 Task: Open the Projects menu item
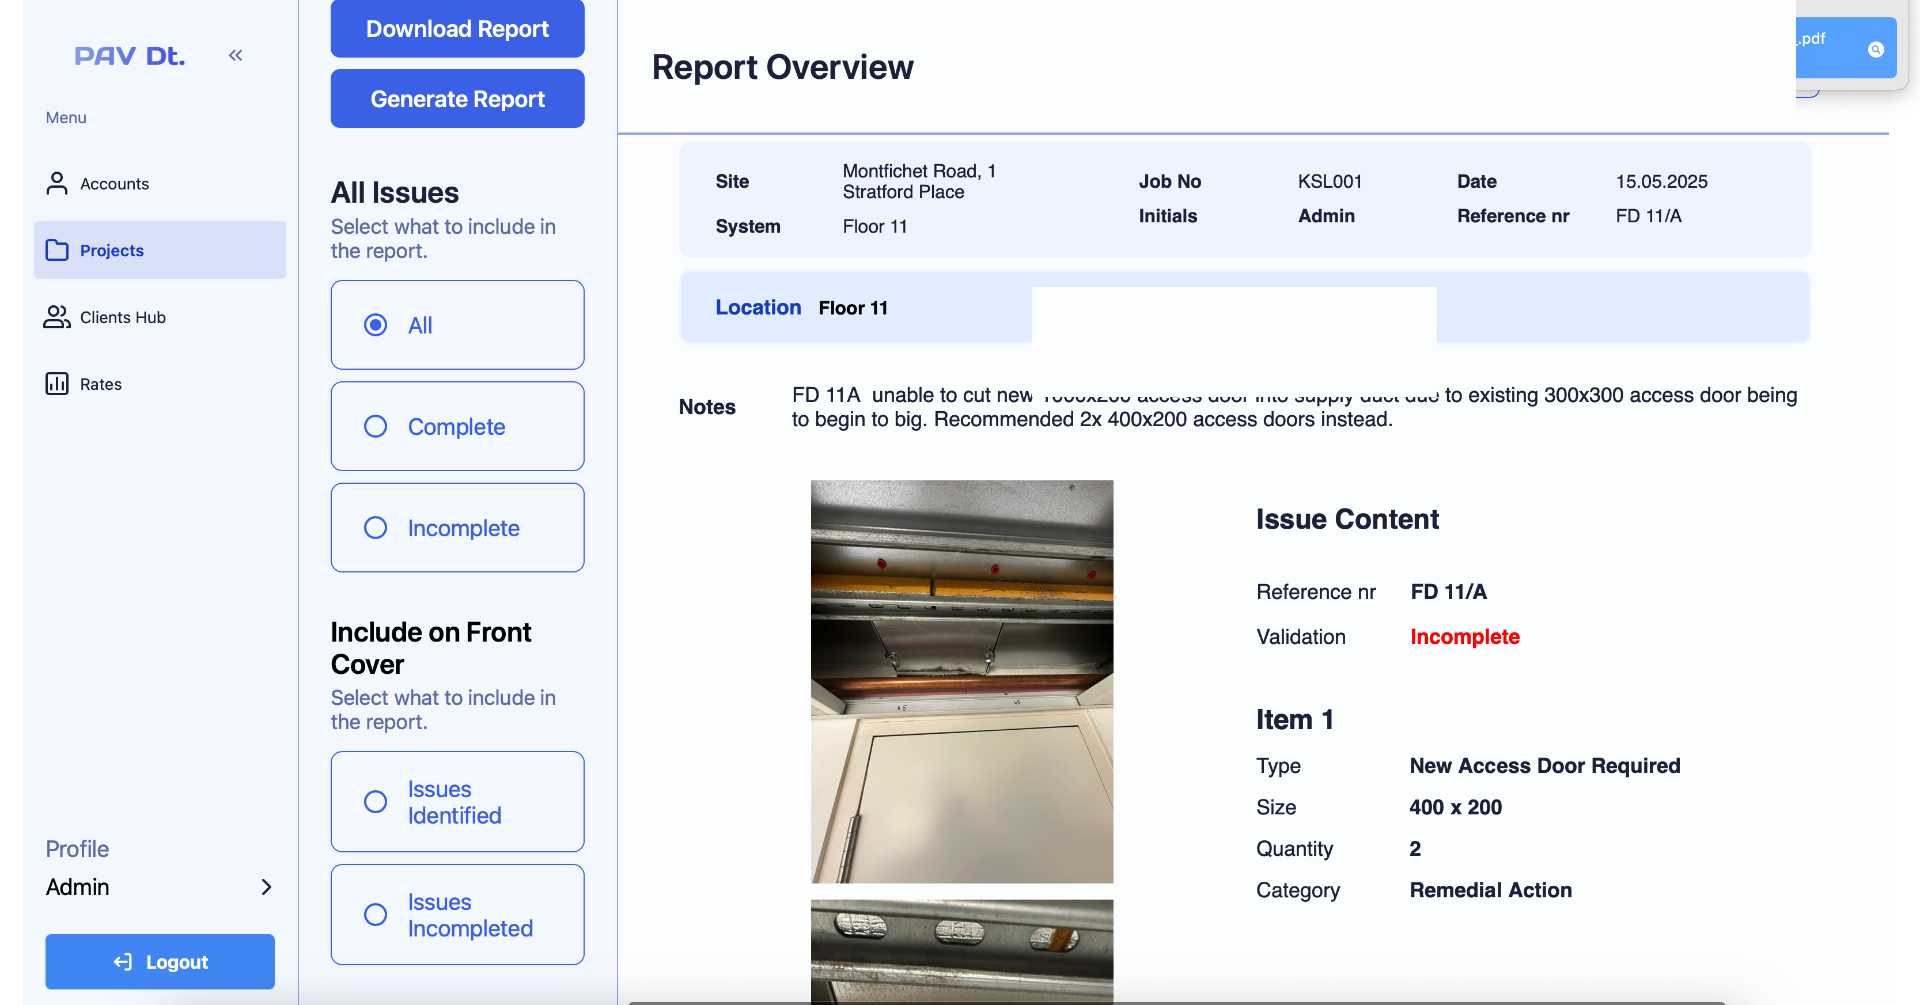160,250
